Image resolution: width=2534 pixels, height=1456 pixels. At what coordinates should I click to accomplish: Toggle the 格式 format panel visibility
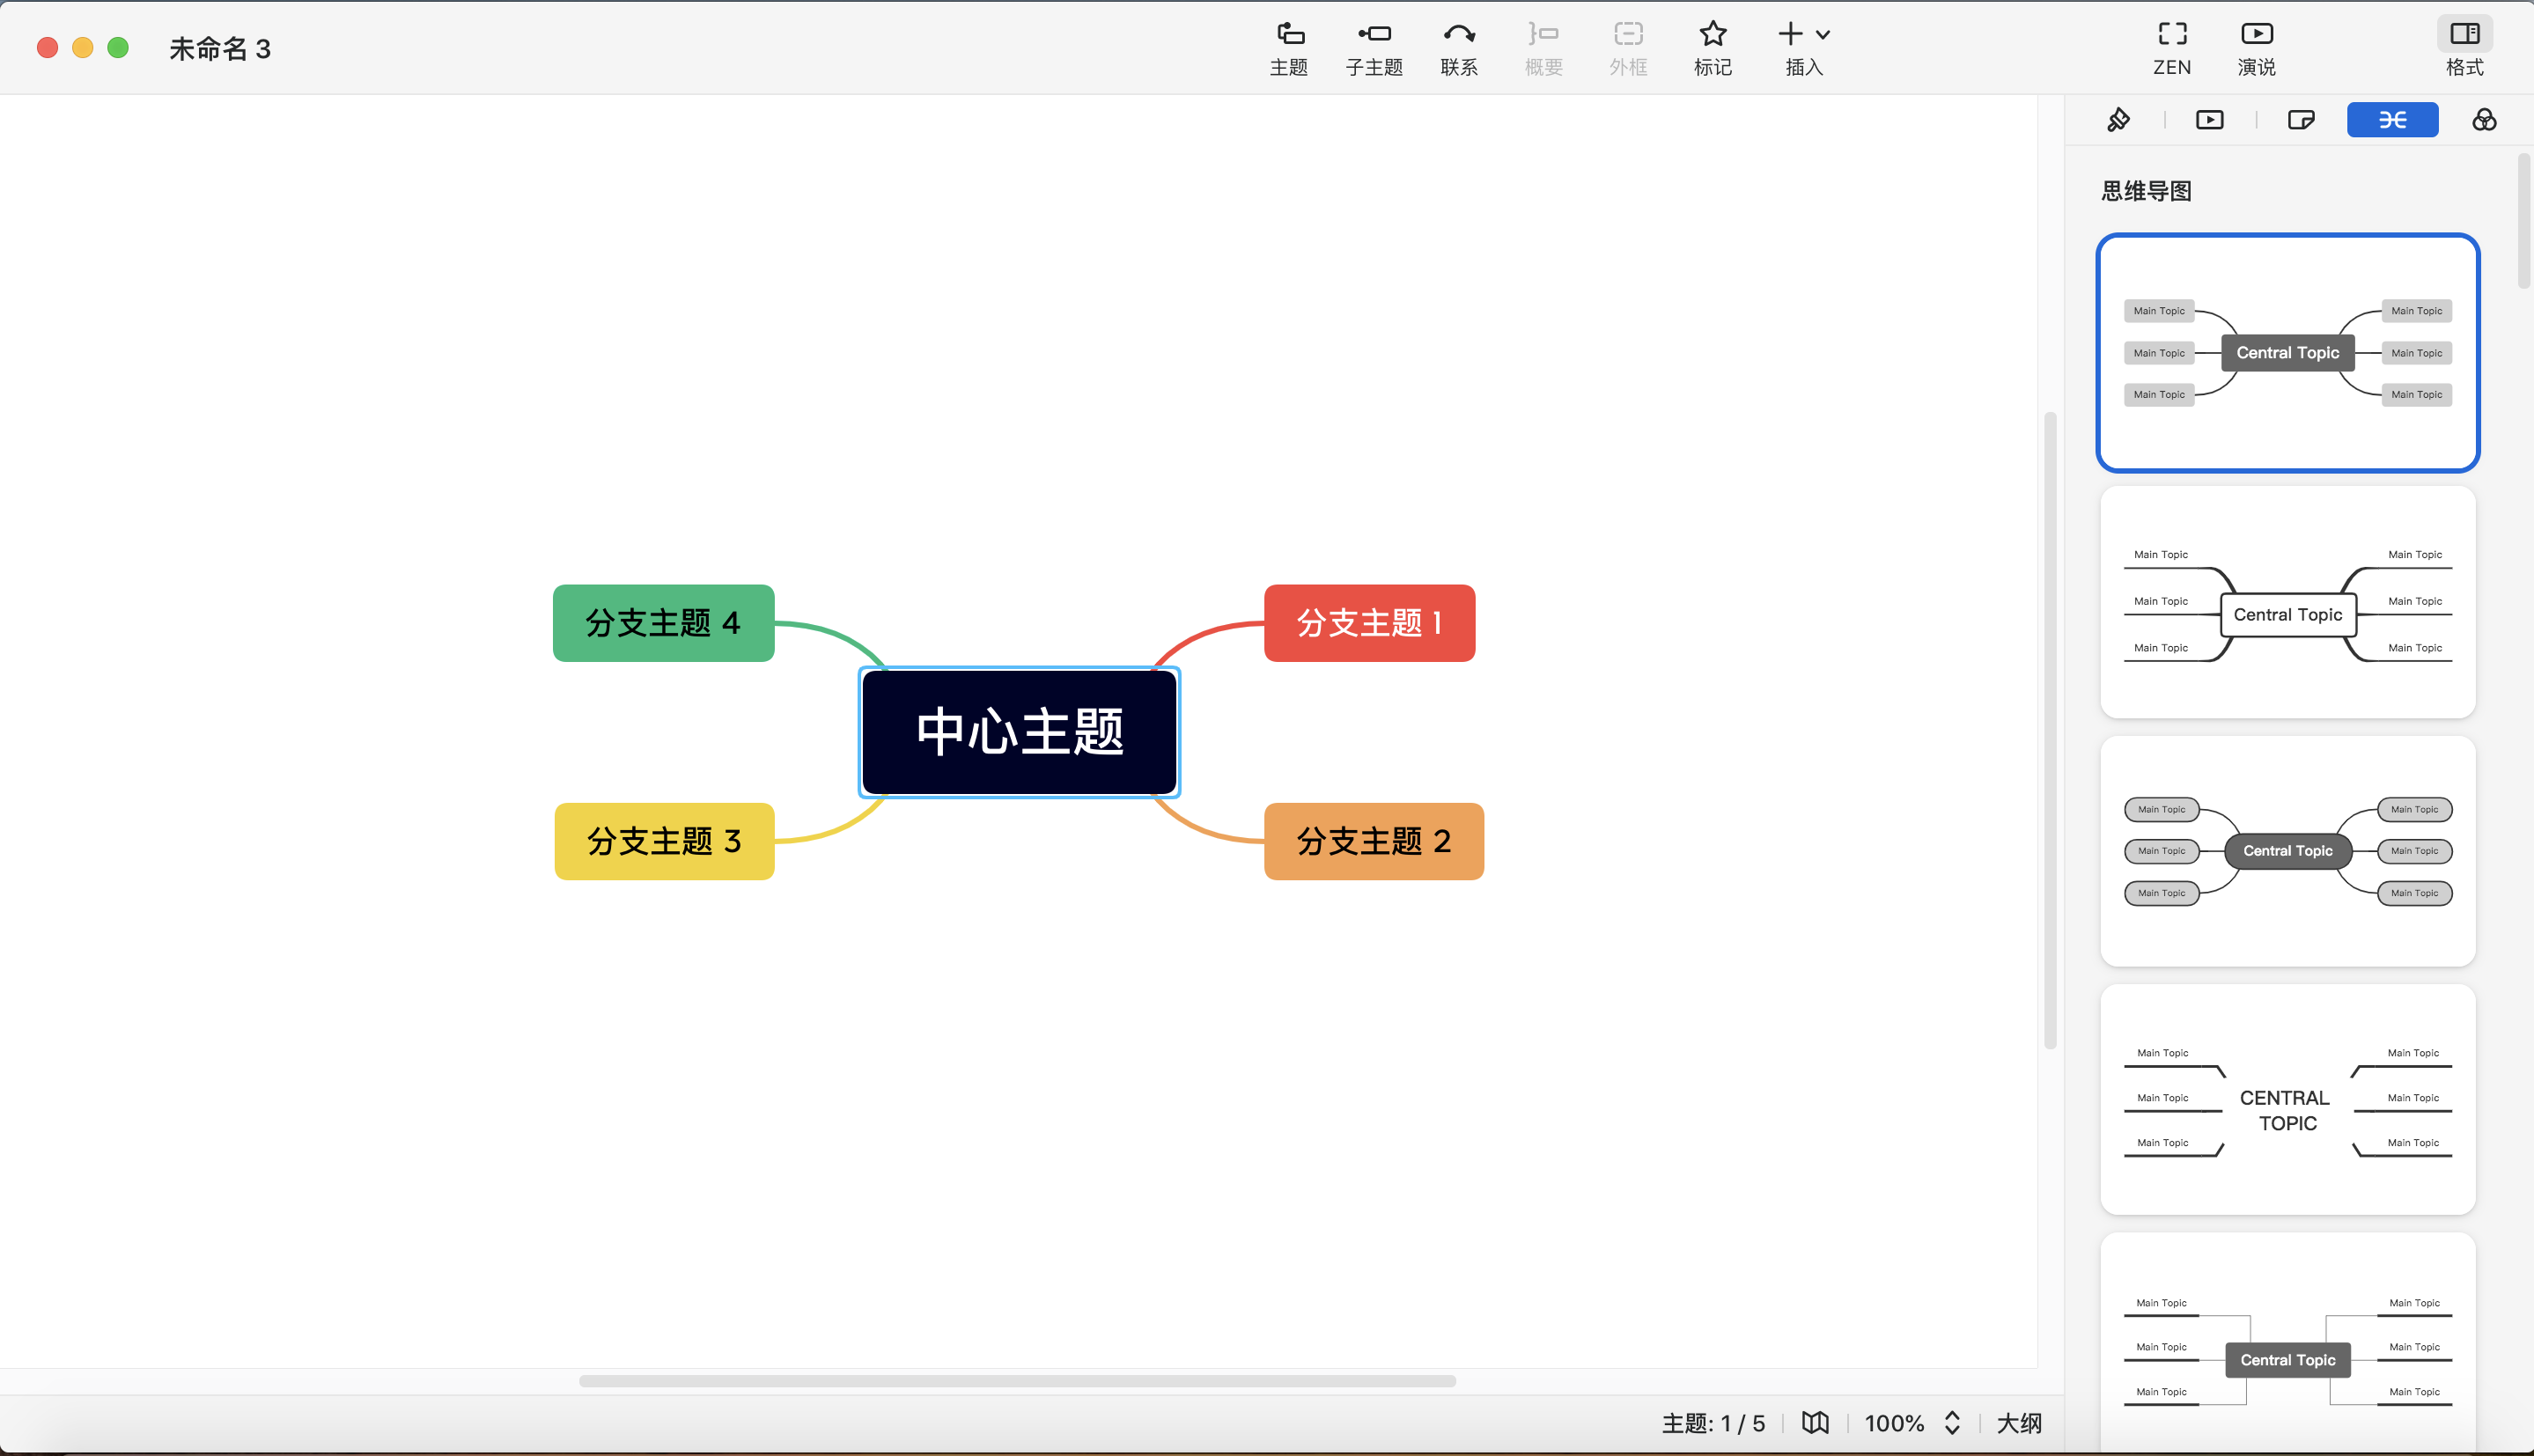(x=2464, y=46)
